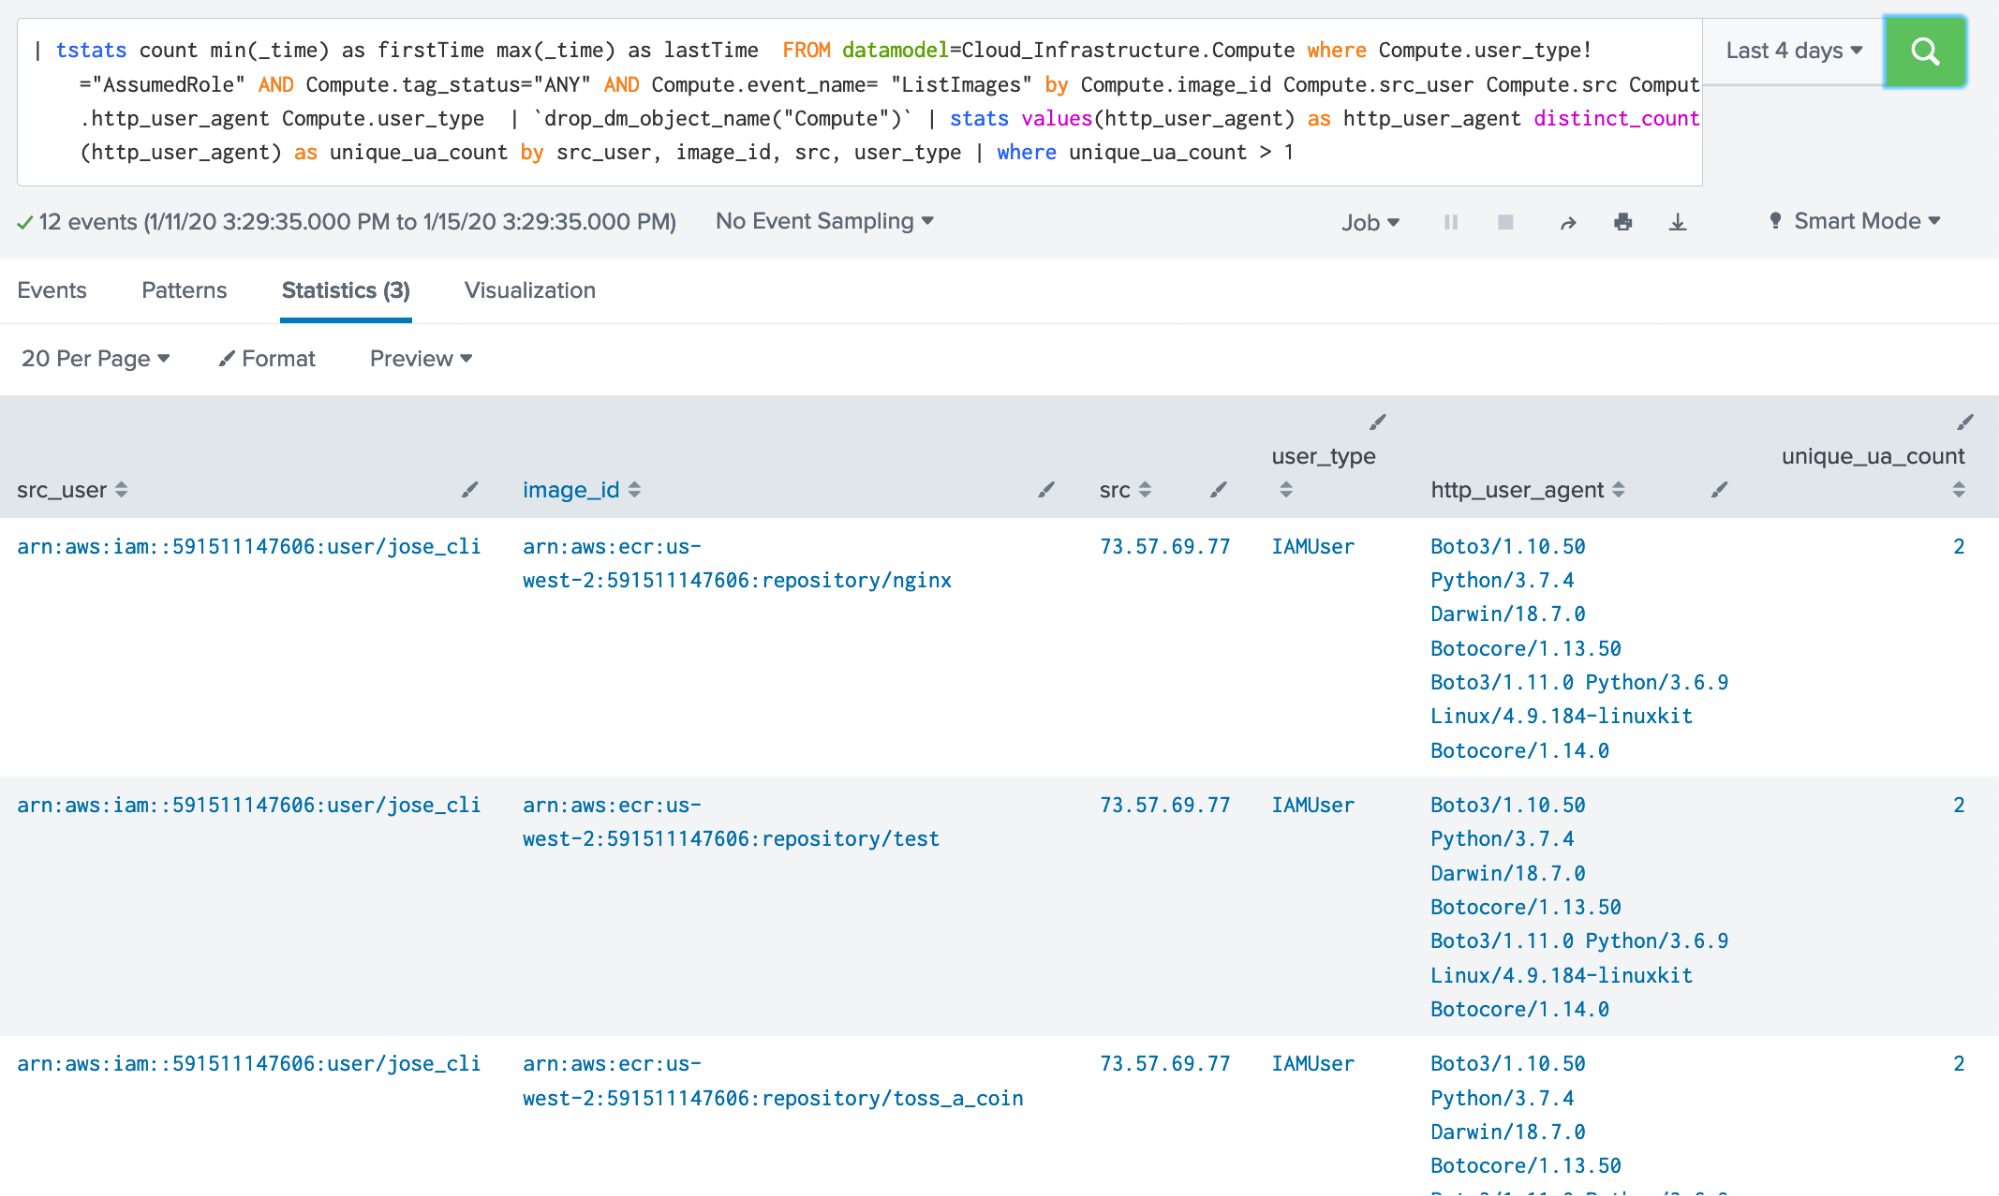Open the Preview dropdown
Image resolution: width=1999 pixels, height=1196 pixels.
(420, 358)
